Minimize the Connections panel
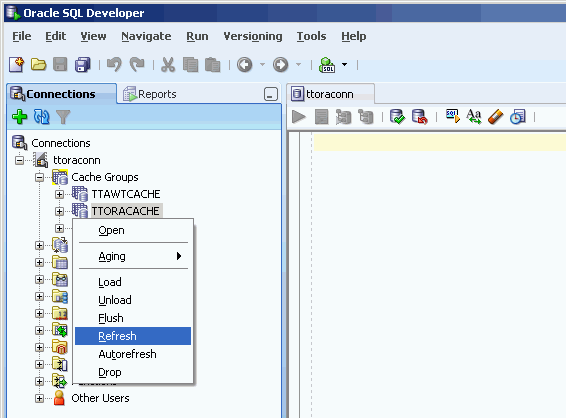The width and height of the screenshot is (566, 418). [270, 94]
